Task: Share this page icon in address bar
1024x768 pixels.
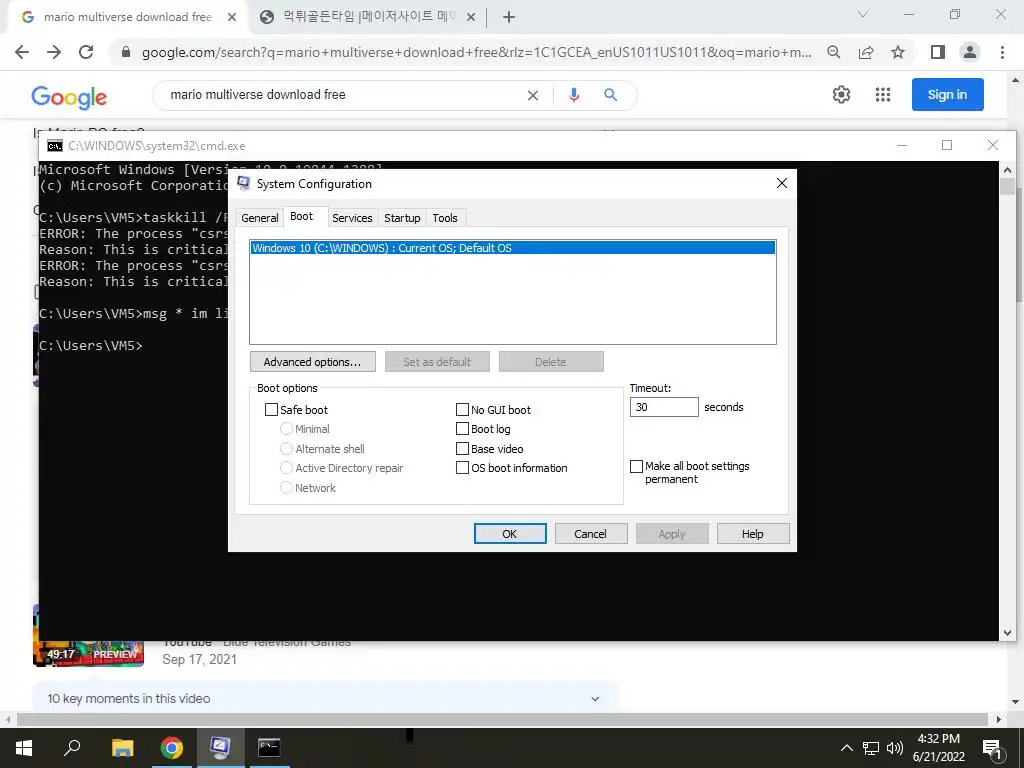Action: 866,52
